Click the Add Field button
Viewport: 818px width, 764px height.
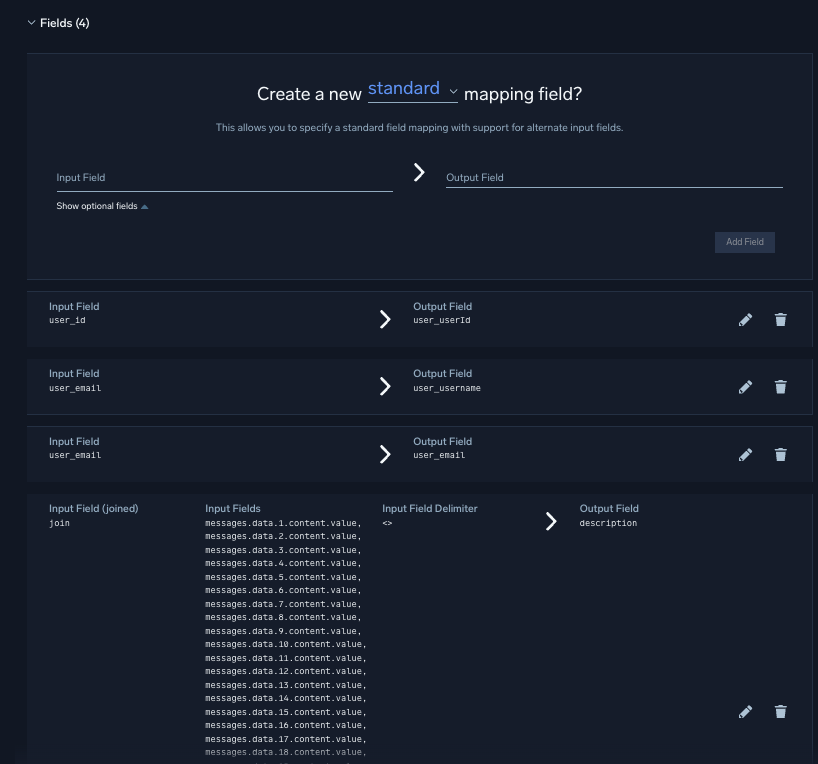pos(744,242)
